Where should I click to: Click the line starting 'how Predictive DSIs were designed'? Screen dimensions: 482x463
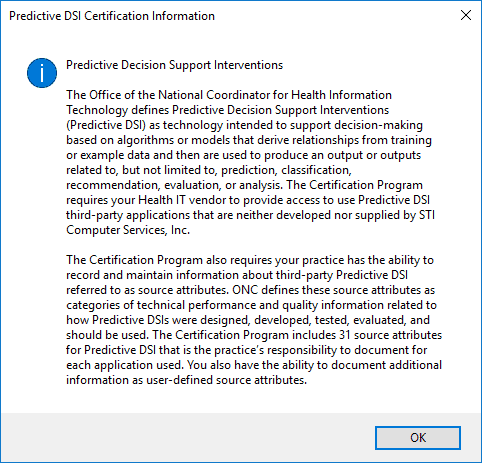pyautogui.click(x=248, y=320)
